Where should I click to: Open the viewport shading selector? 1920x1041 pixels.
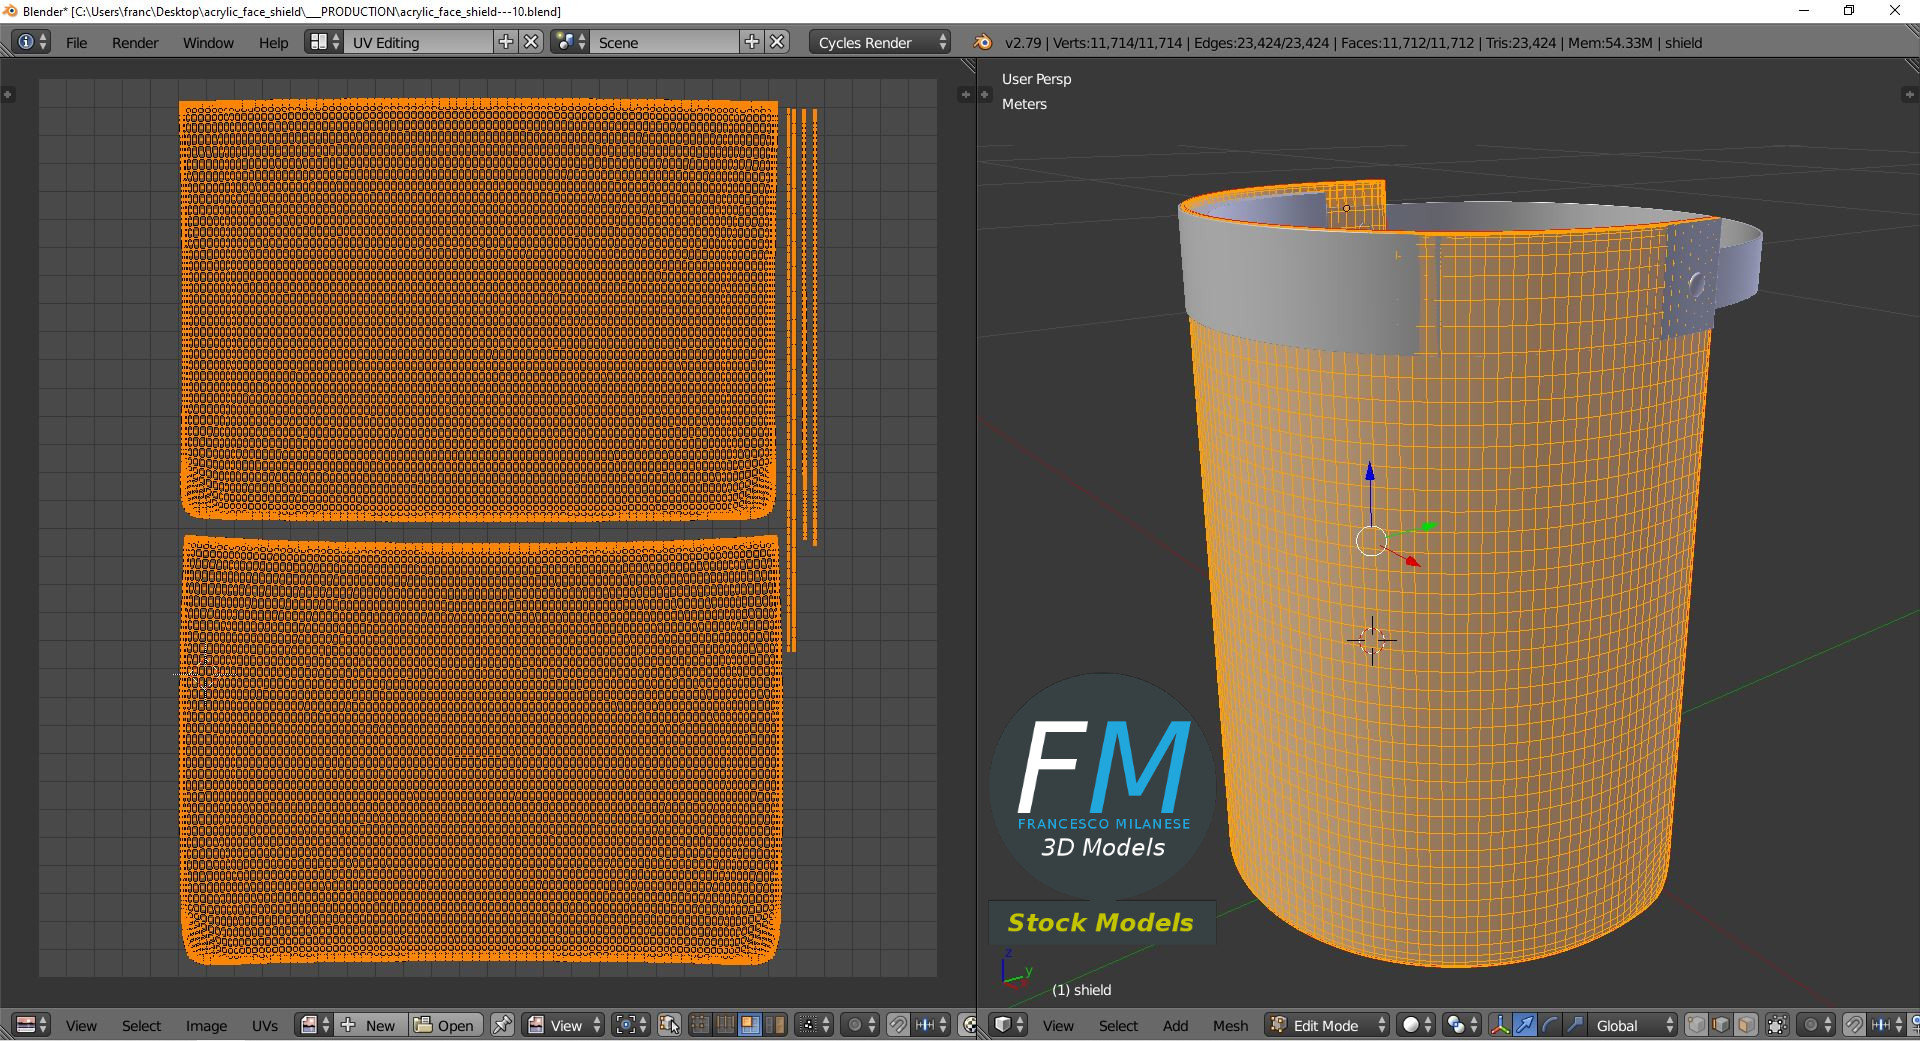(x=1415, y=1025)
